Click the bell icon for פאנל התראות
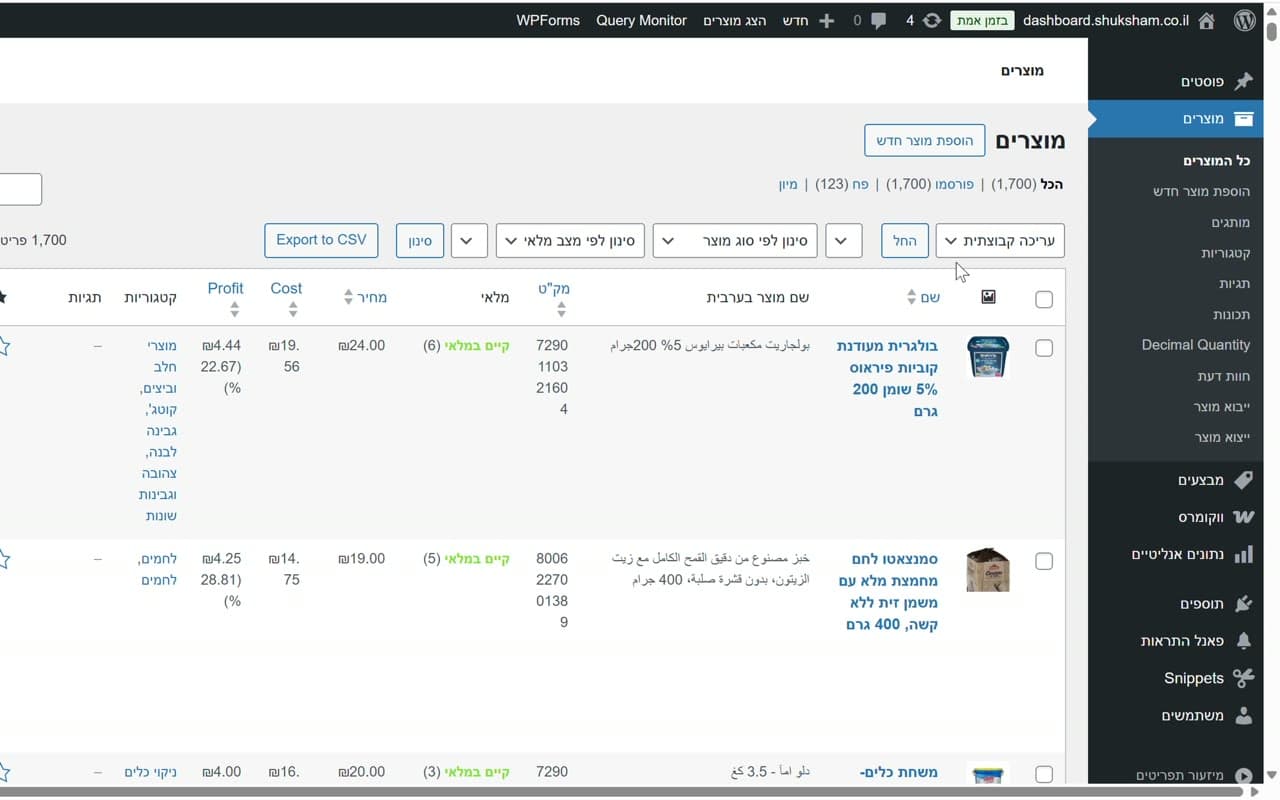Screen dimensions: 1280x800 tap(1243, 640)
